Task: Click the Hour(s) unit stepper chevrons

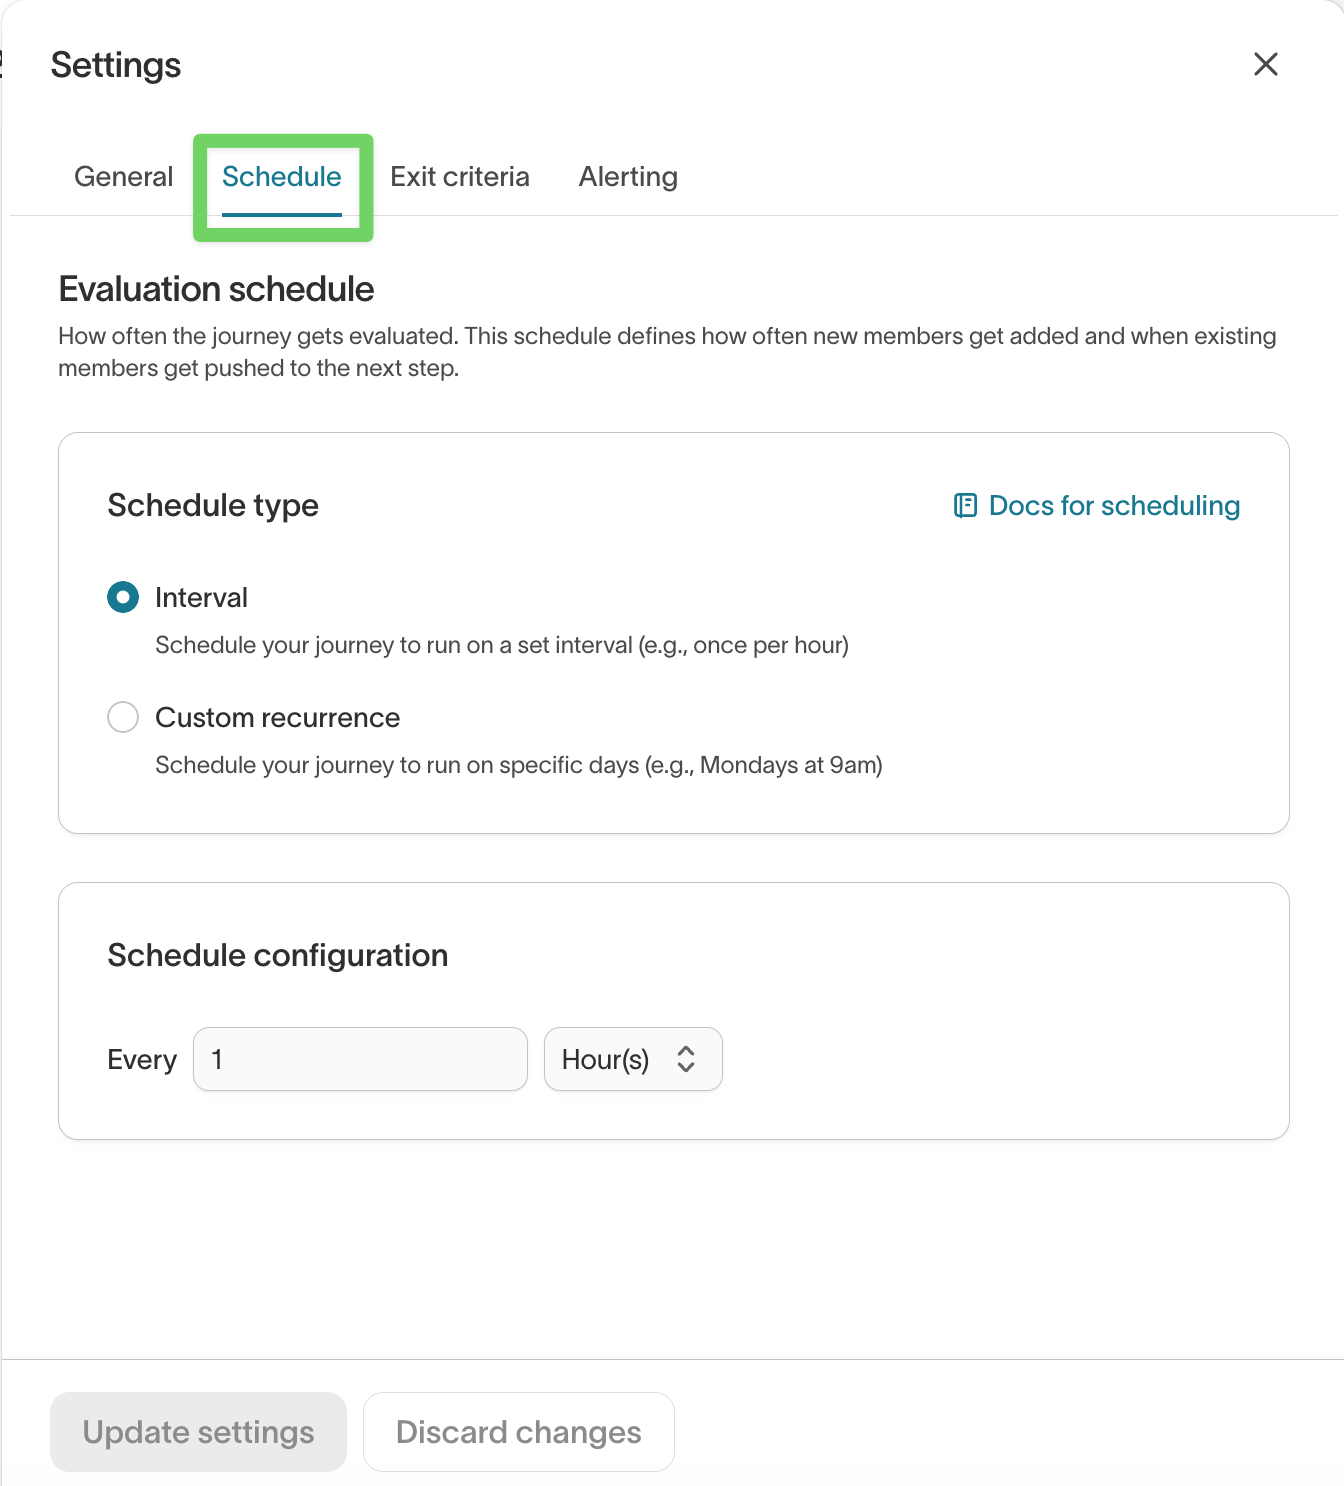Action: click(687, 1059)
